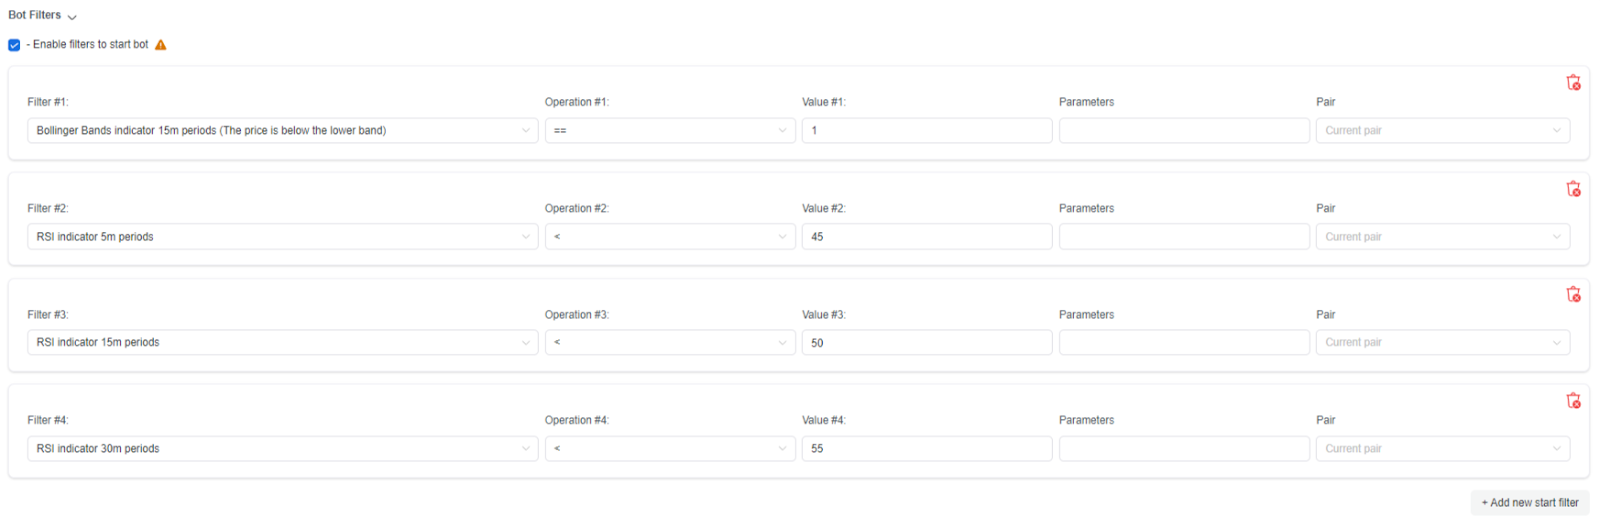The height and width of the screenshot is (529, 1600).
Task: Remove Filter #3 with the red trash icon
Action: [1573, 295]
